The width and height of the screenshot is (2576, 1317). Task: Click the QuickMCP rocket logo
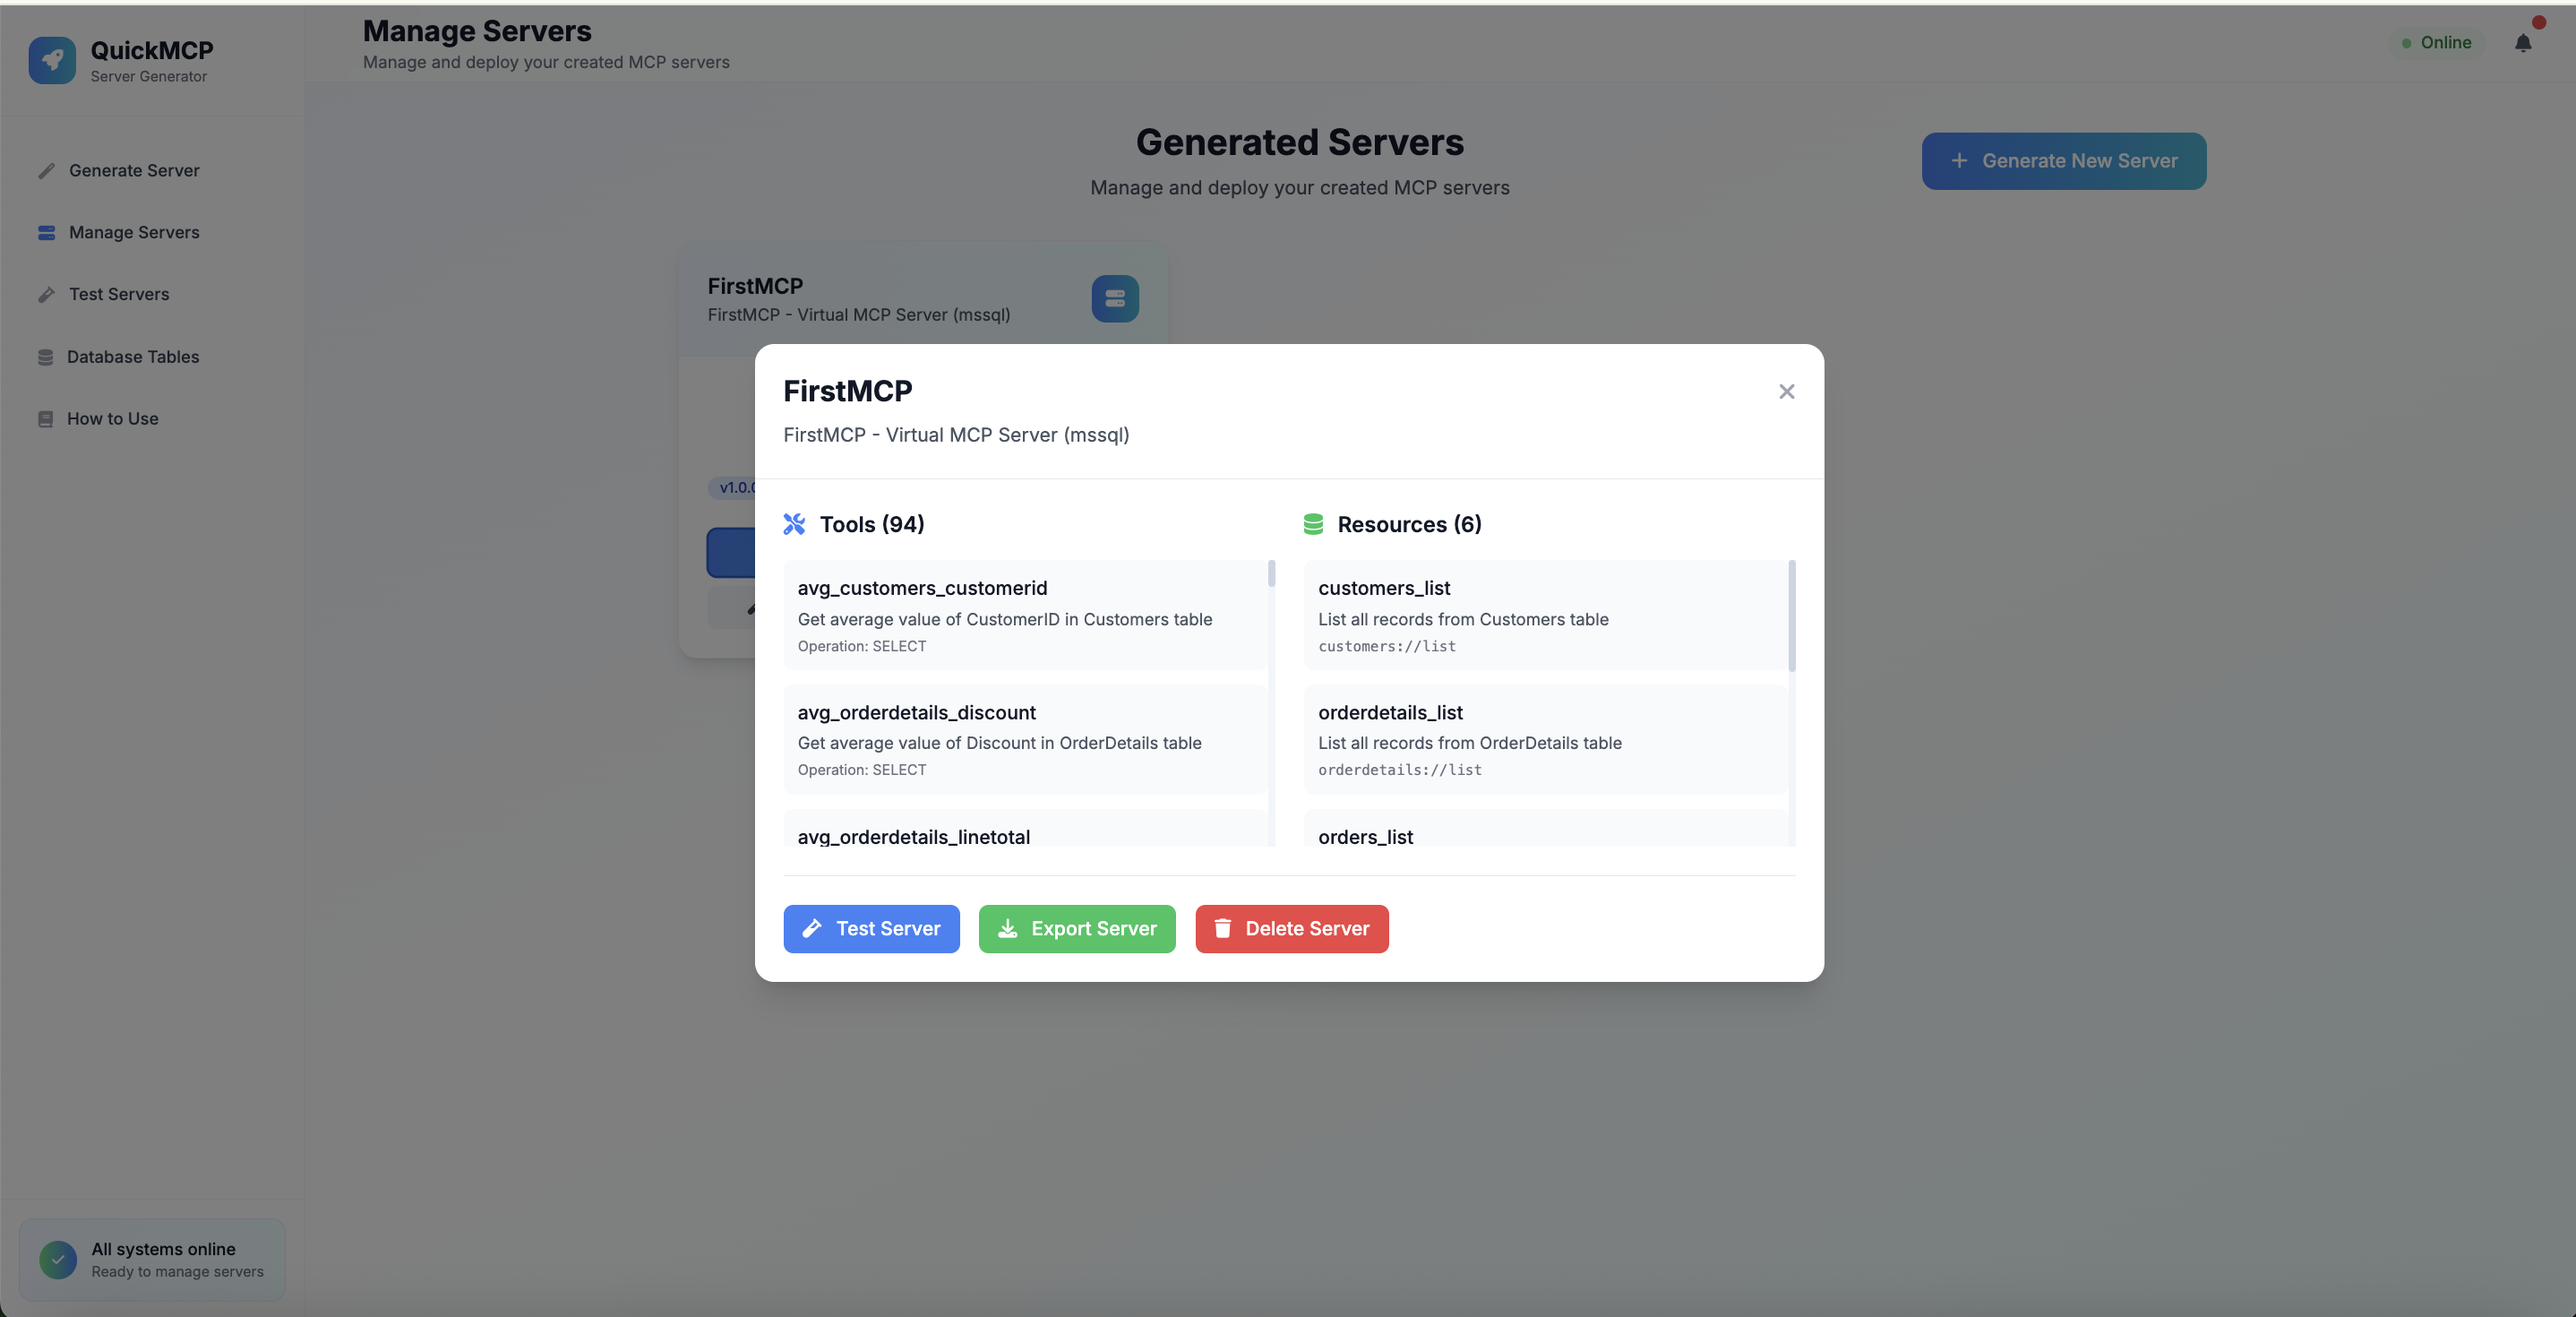[x=52, y=60]
